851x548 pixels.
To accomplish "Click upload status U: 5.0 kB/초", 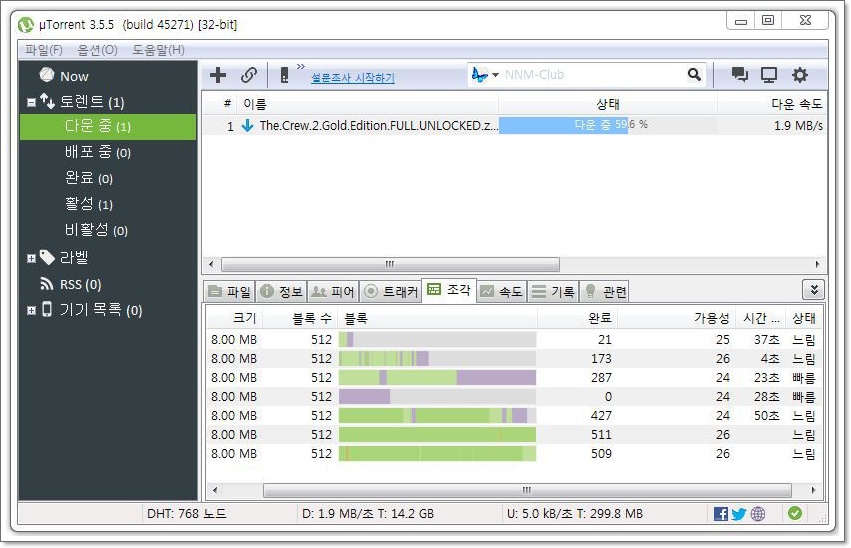I will [x=575, y=513].
